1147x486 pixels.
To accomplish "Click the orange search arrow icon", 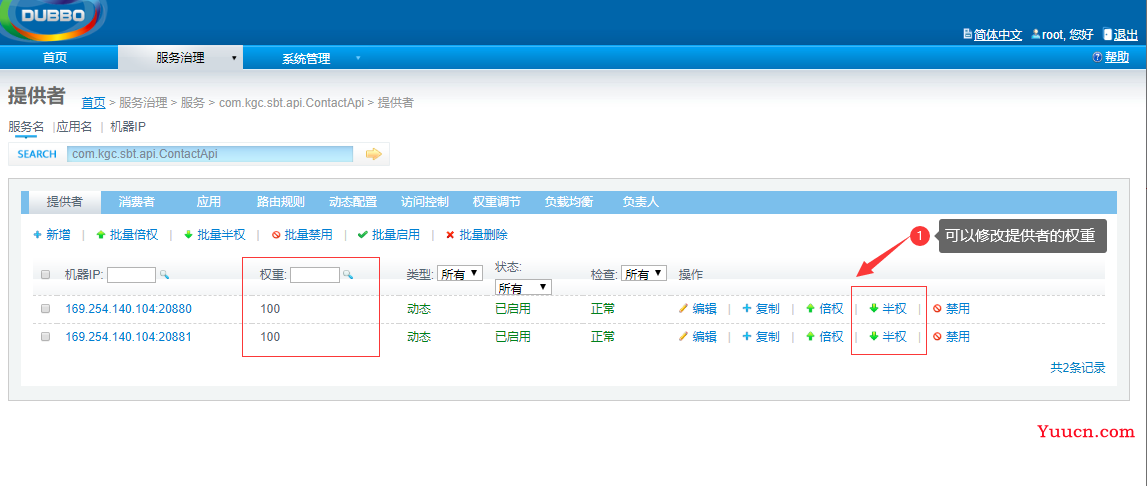I will click(x=374, y=154).
